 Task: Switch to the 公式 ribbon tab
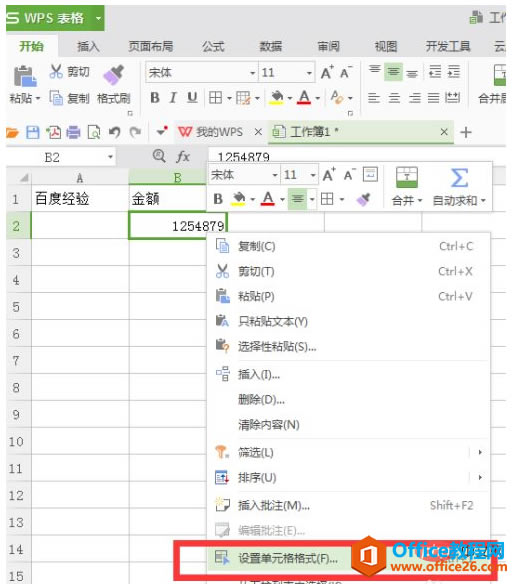[x=213, y=46]
